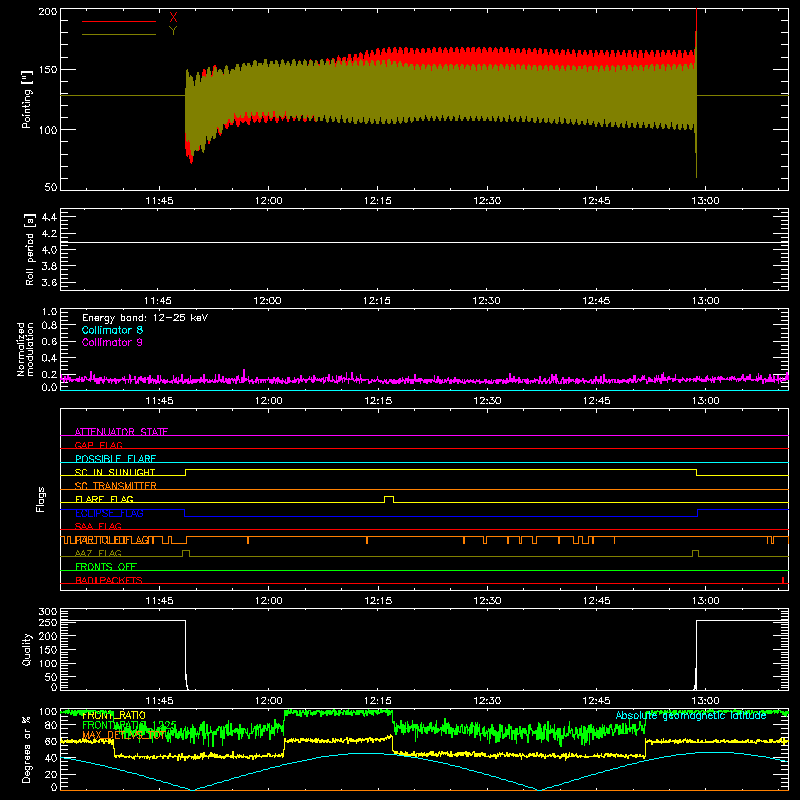Click the red X legend line sample

pyautogui.click(x=119, y=21)
